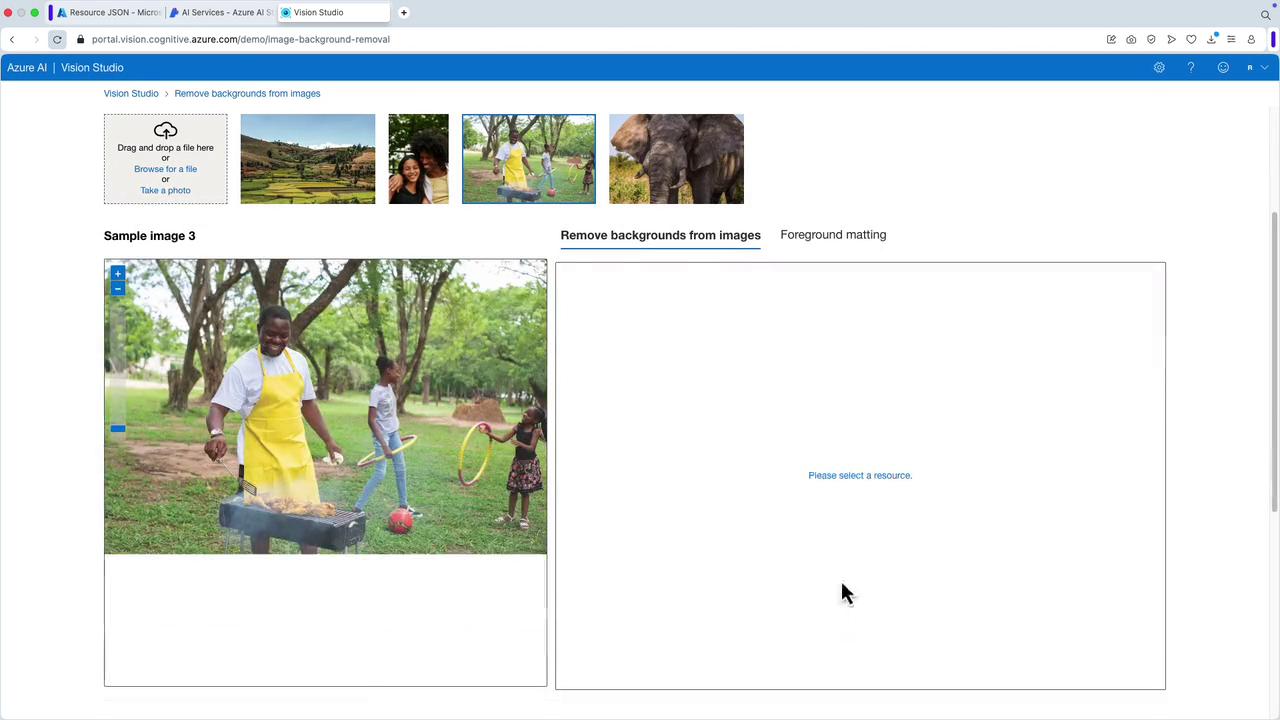
Task: Click Vision Studio header title
Action: coord(92,68)
